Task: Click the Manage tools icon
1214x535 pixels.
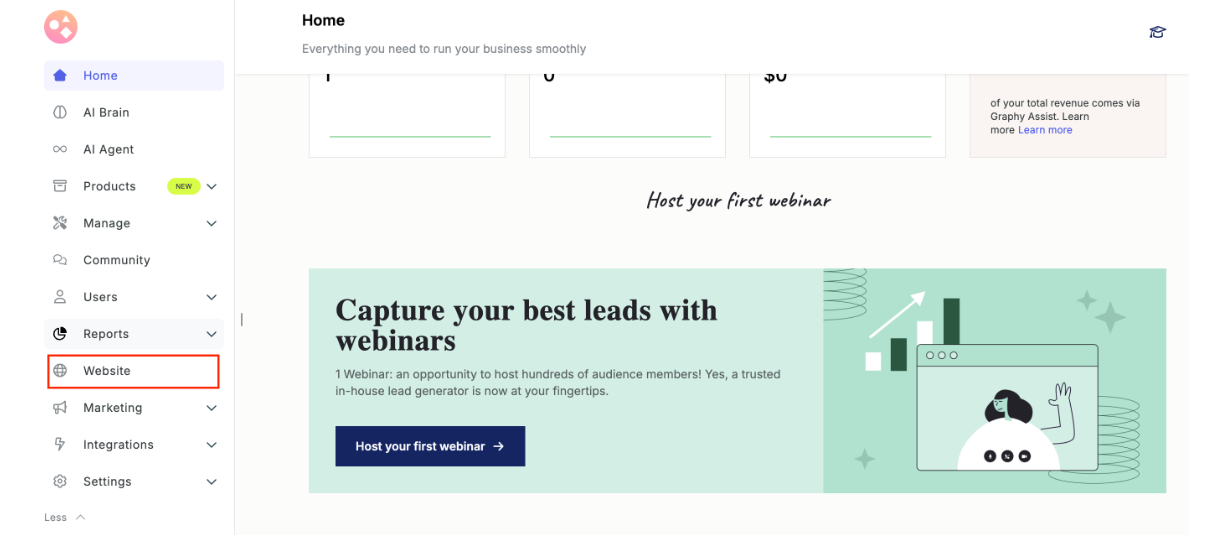Action: point(60,223)
